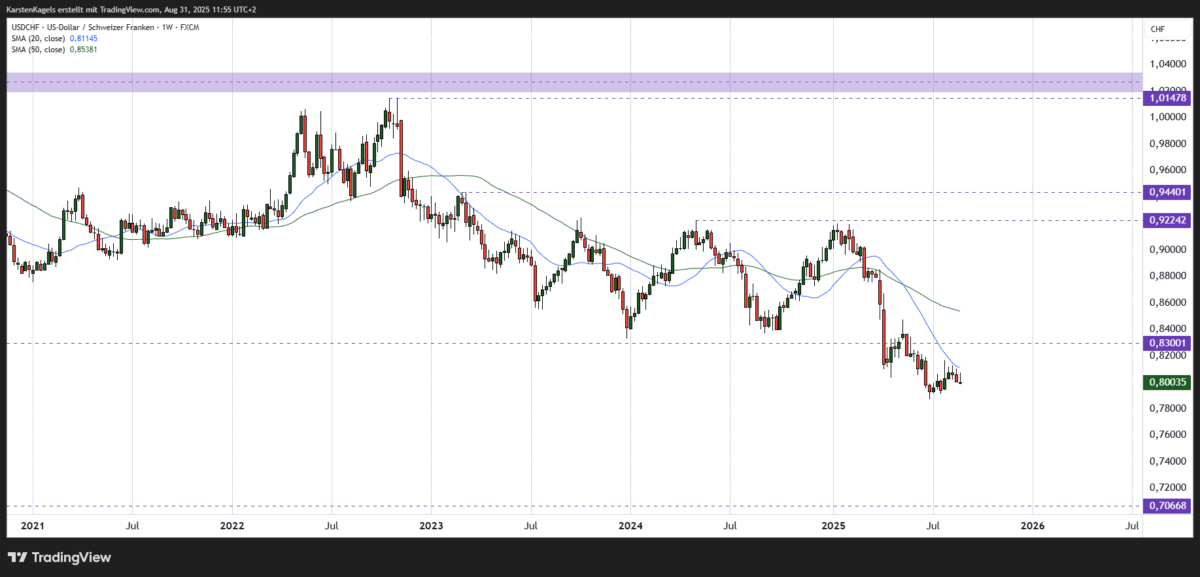This screenshot has width=1200, height=577.
Task: Click the CHF label atop the price axis
Action: pyautogui.click(x=1157, y=30)
